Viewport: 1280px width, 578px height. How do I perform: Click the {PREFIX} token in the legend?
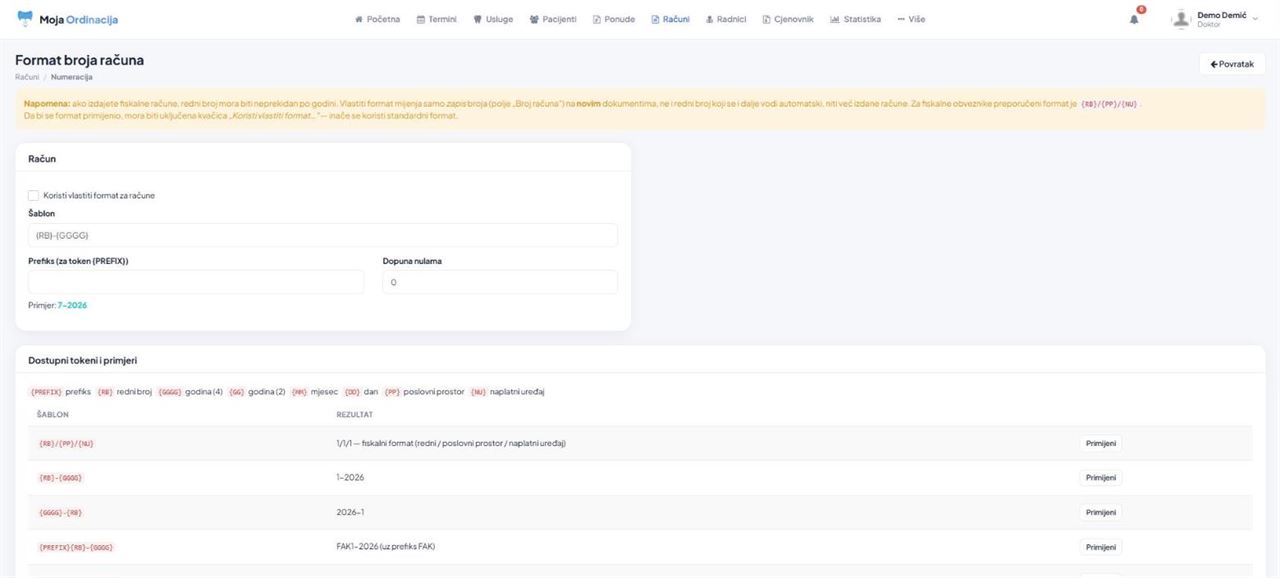click(46, 392)
